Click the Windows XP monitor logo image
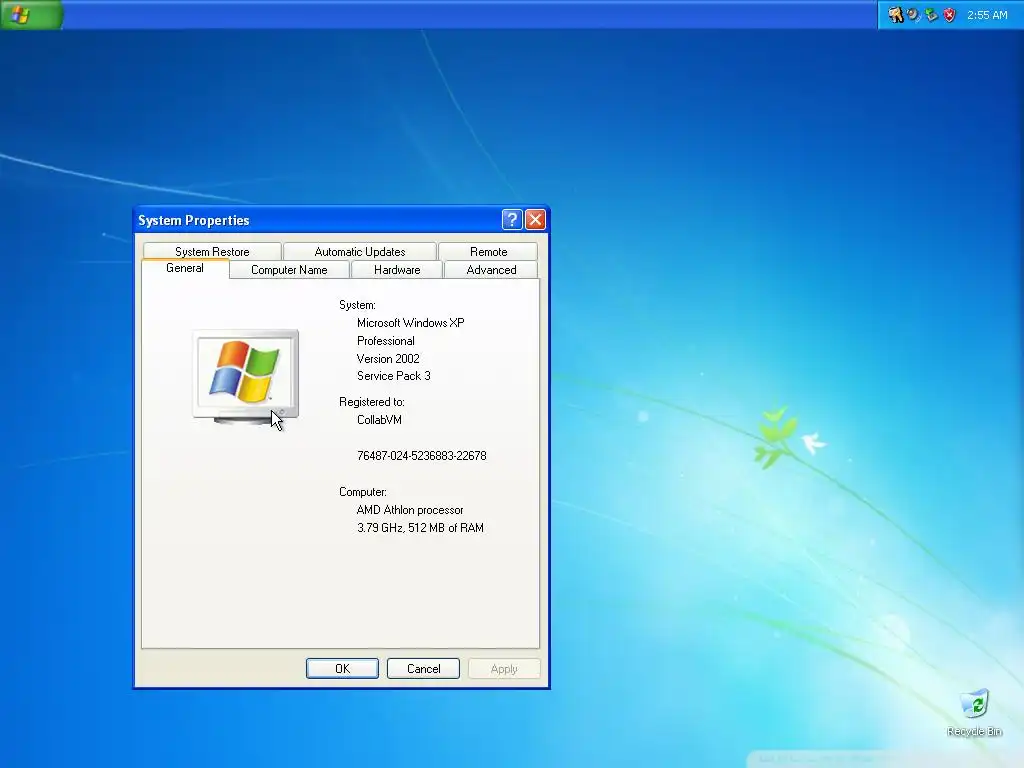 pos(246,377)
